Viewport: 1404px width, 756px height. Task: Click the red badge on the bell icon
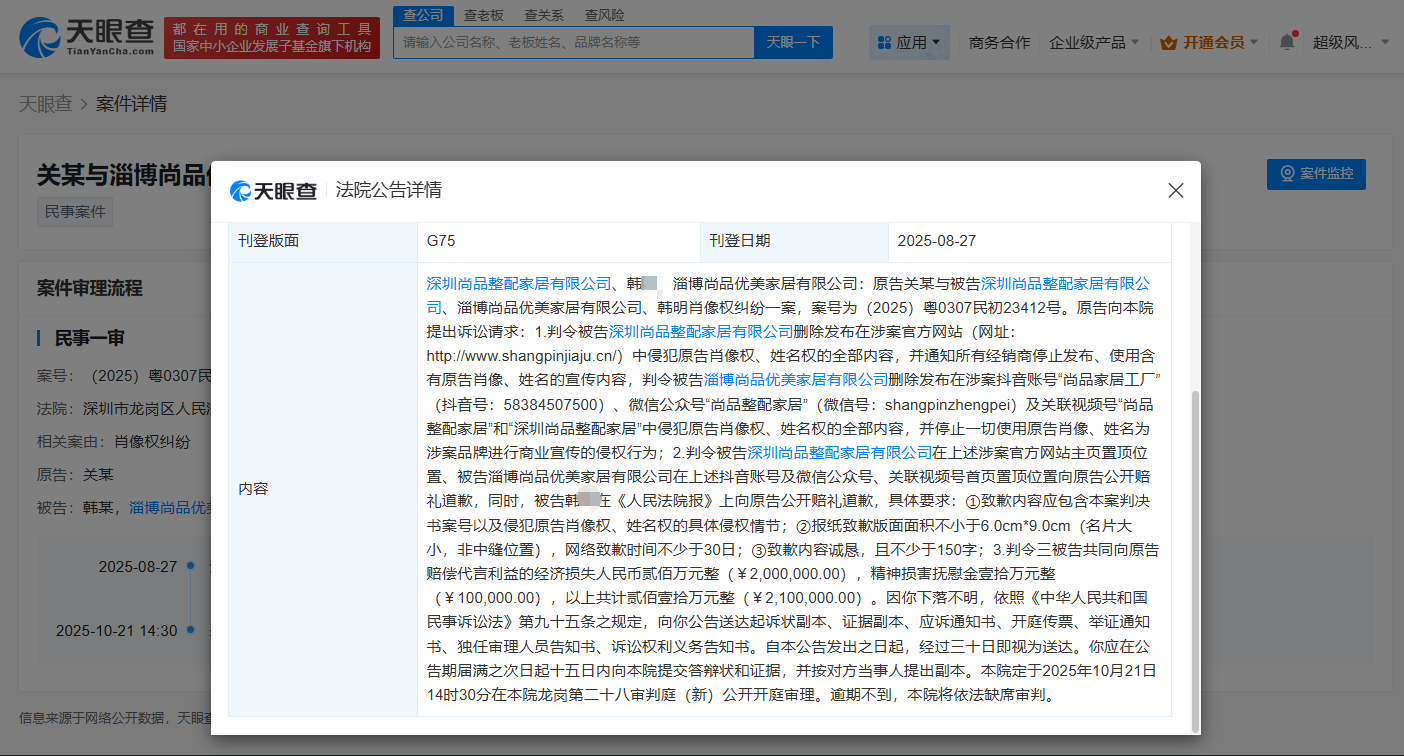(x=1295, y=33)
